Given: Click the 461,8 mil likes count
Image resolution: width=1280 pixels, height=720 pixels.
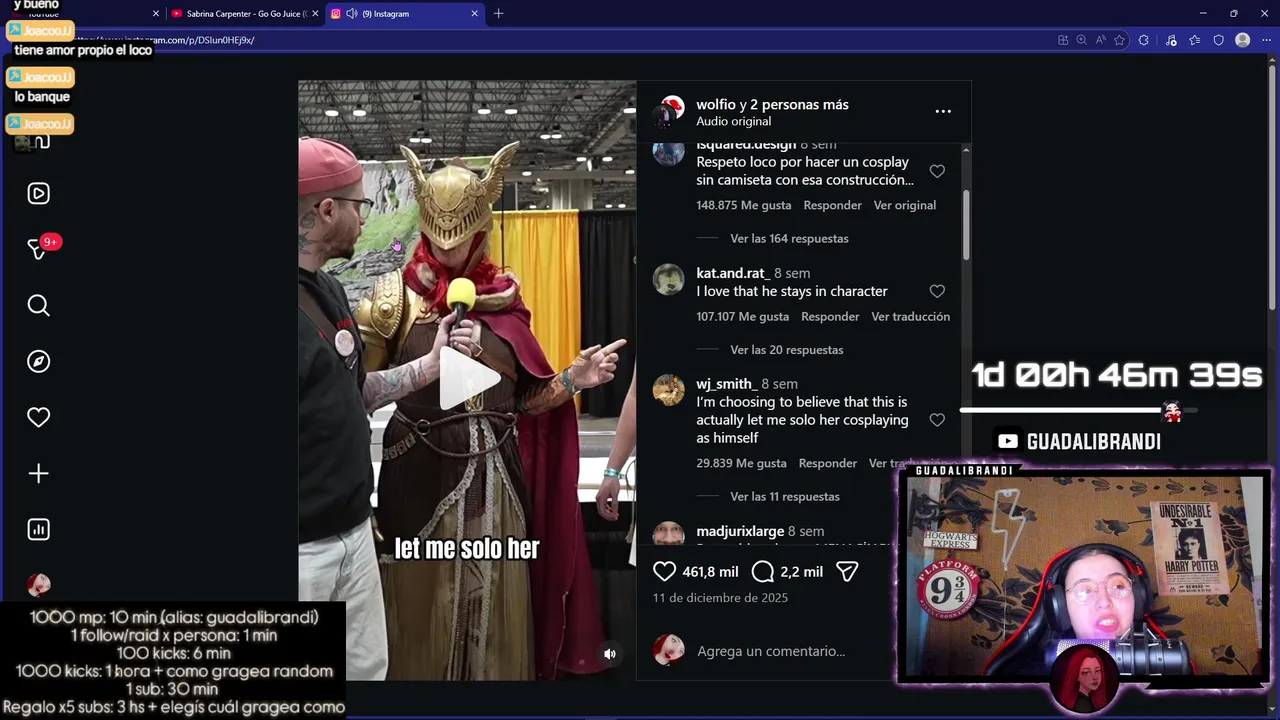Looking at the screenshot, I should (x=710, y=571).
